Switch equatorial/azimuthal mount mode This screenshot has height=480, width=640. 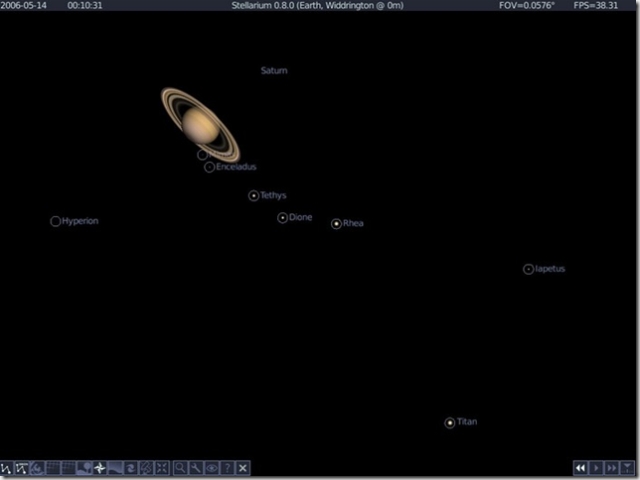147,468
